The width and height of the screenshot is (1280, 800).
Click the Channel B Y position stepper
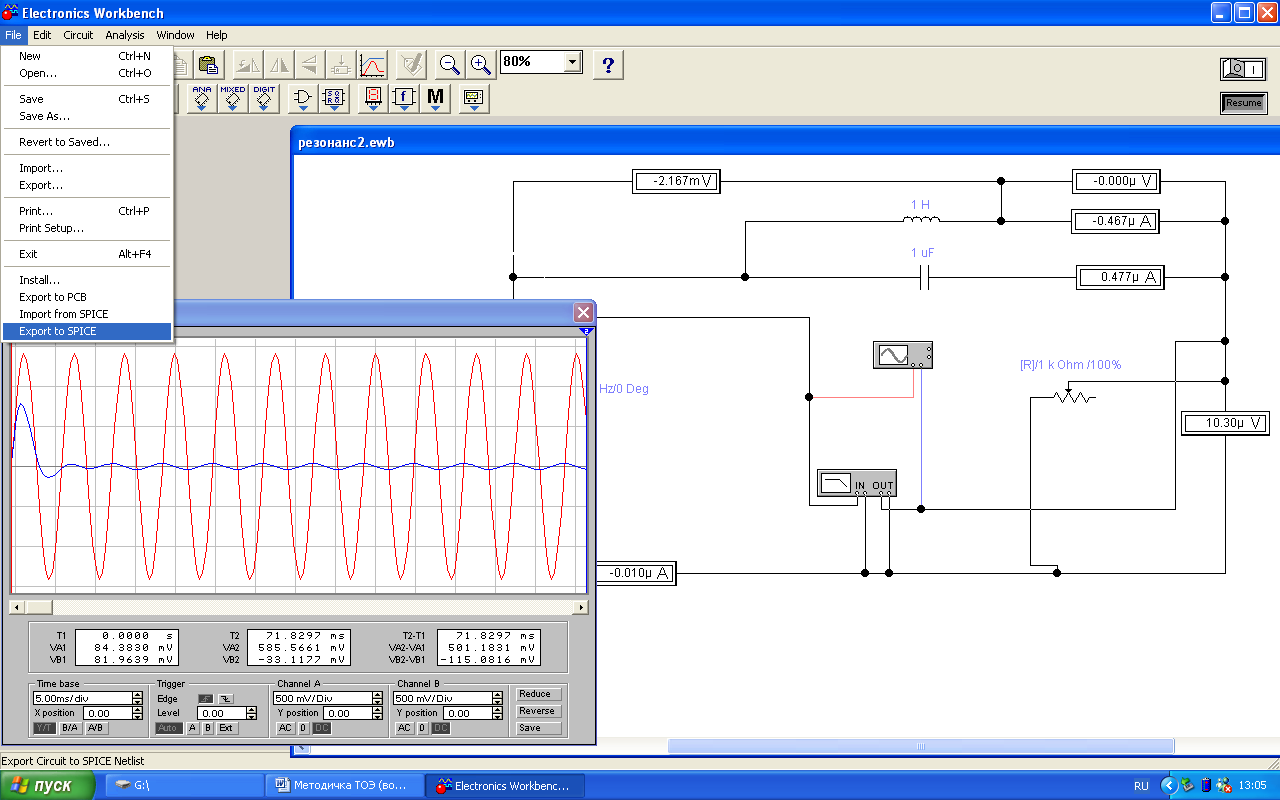pos(497,713)
